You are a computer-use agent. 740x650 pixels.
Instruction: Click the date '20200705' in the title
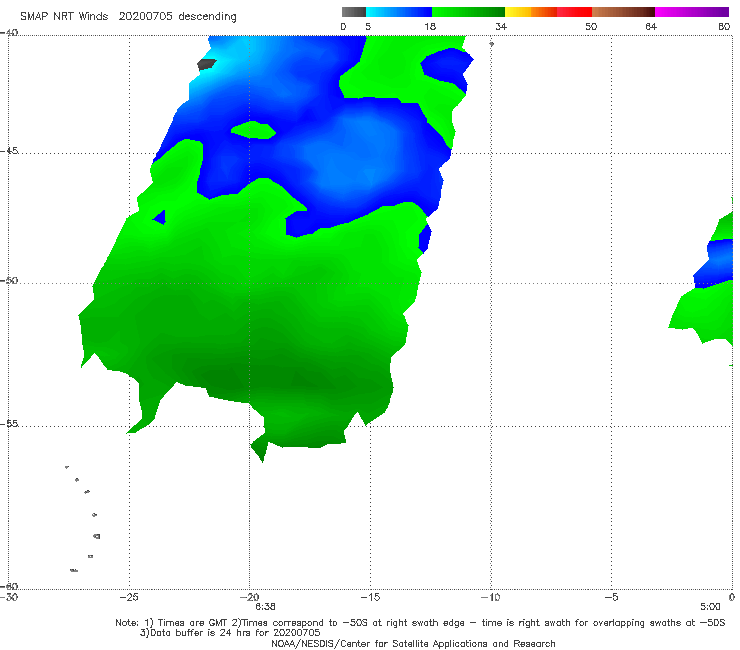(145, 17)
